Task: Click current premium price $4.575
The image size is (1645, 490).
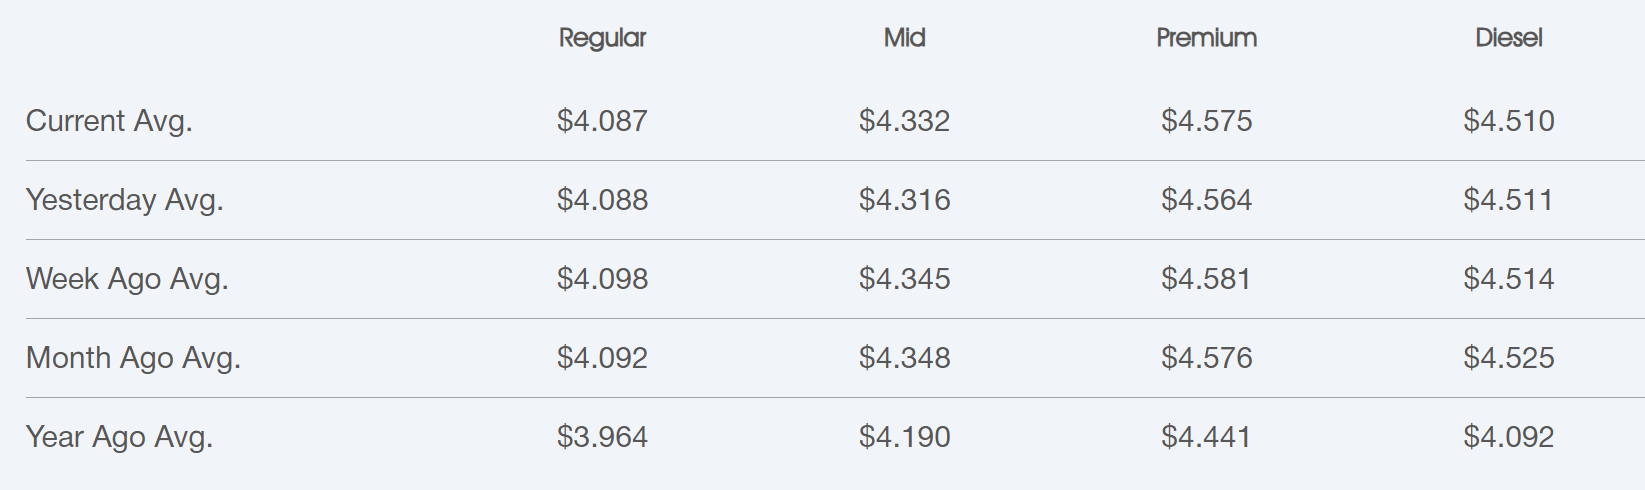Action: click(x=1206, y=121)
